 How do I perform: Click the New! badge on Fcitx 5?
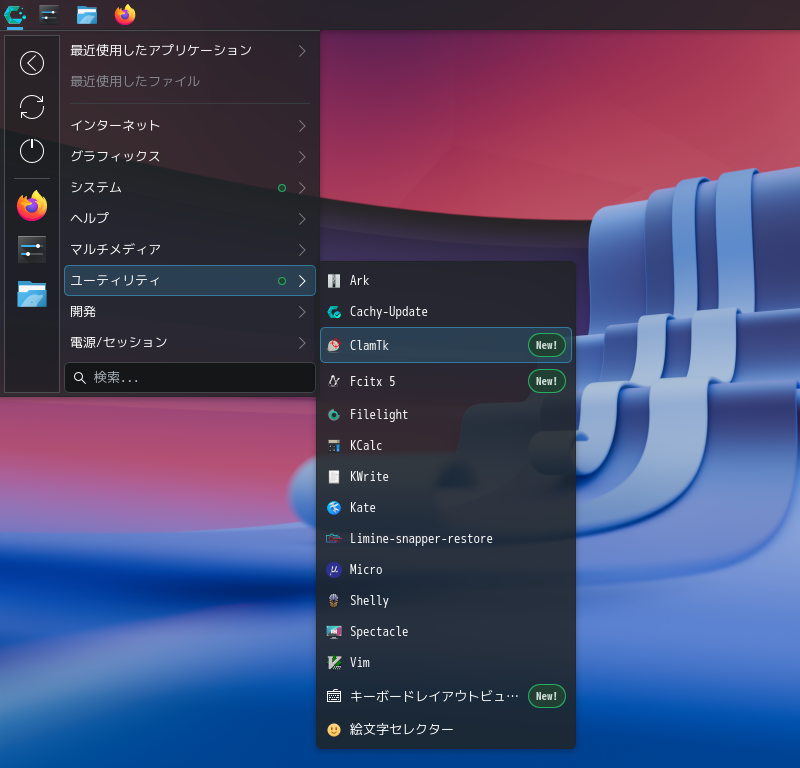point(546,381)
